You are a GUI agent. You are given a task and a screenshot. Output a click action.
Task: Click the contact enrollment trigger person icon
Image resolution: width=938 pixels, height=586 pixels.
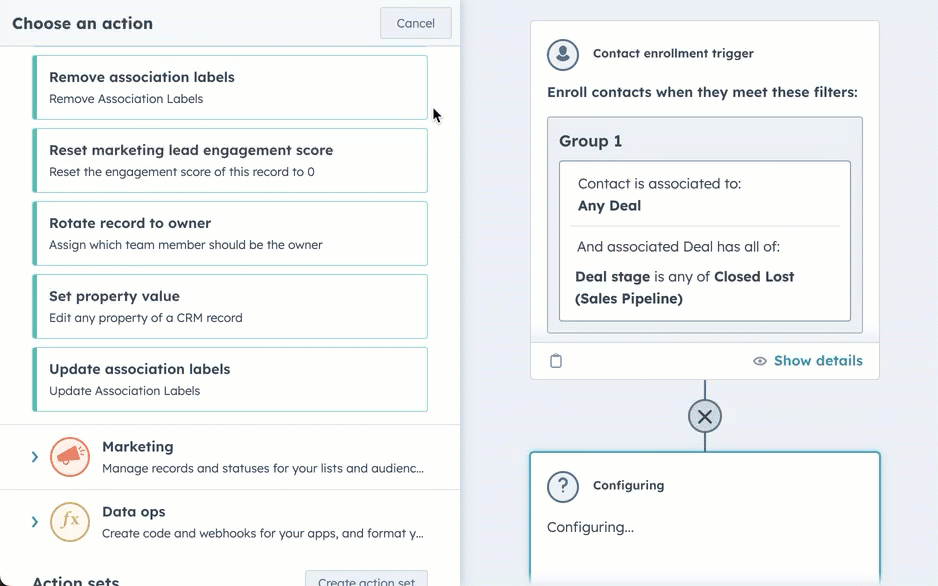click(563, 54)
